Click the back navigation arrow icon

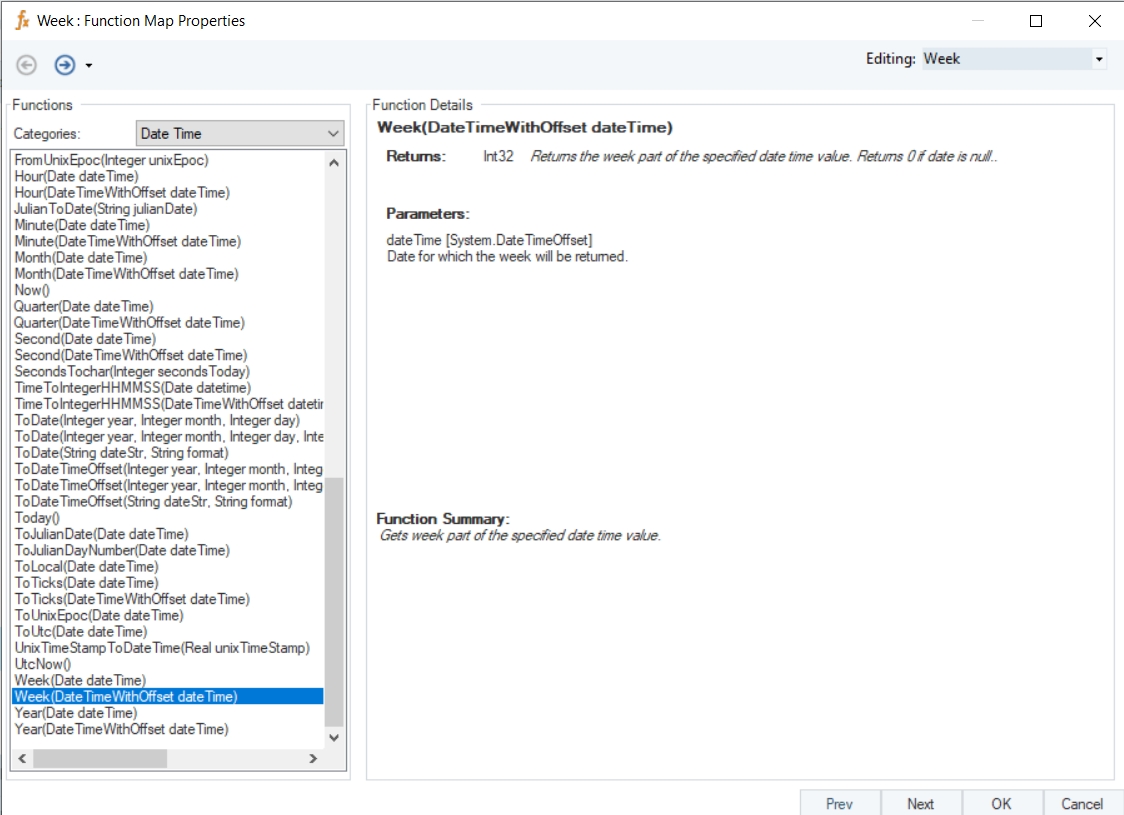27,65
